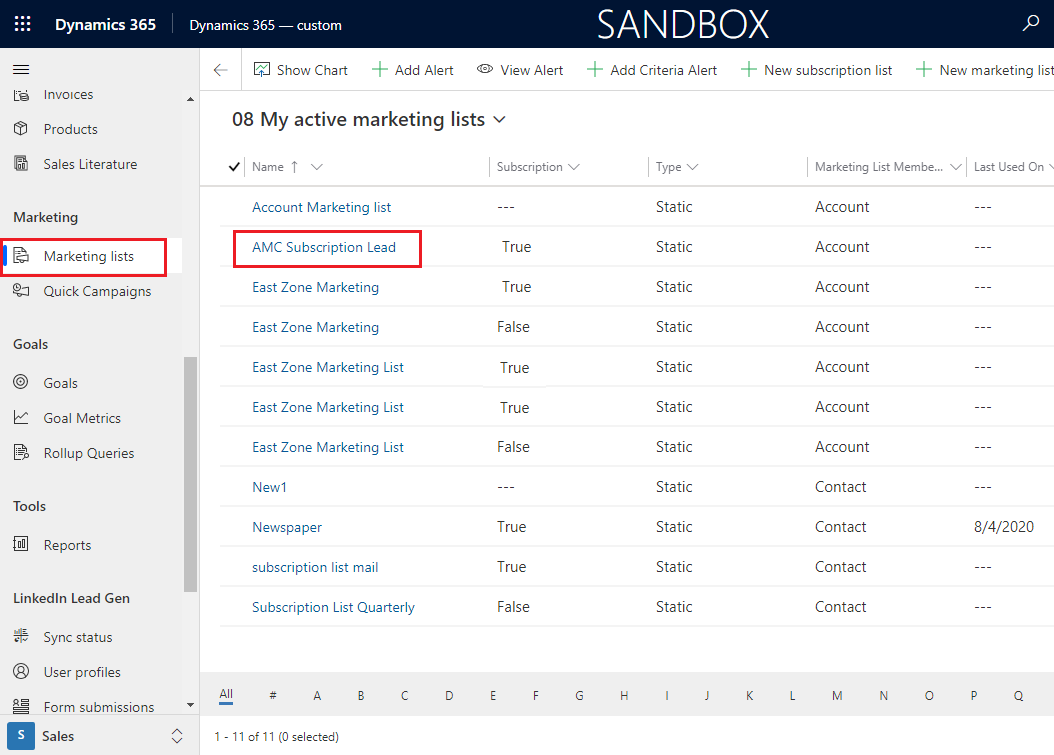This screenshot has height=755, width=1054.
Task: Open Marketing lists in sidebar
Action: pos(89,256)
